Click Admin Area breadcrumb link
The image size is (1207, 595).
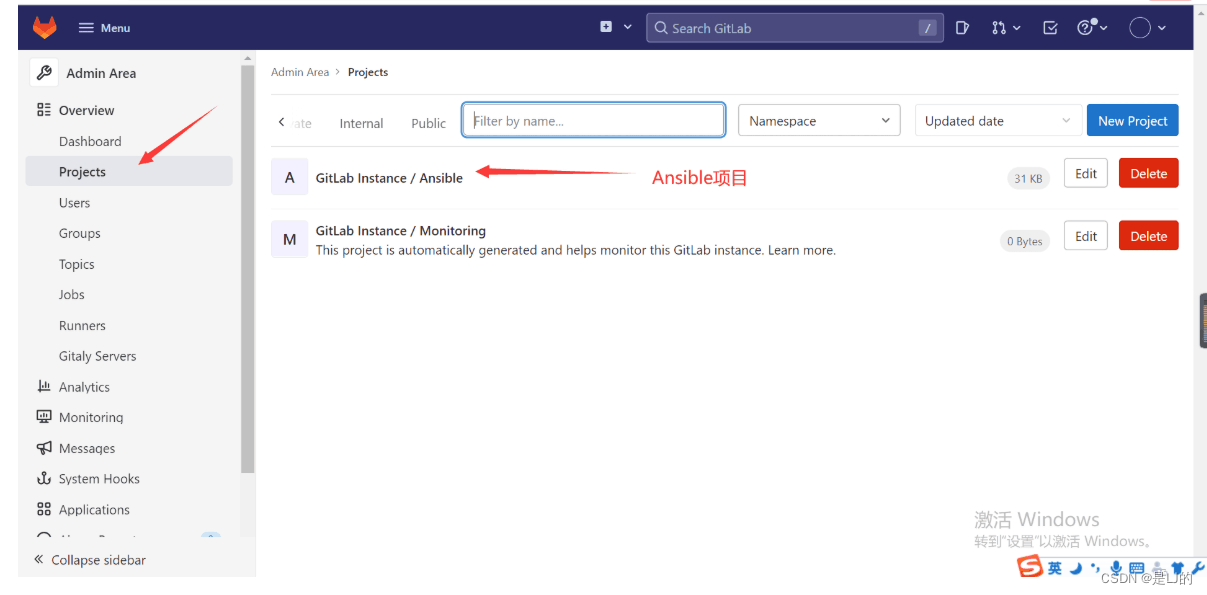click(300, 72)
